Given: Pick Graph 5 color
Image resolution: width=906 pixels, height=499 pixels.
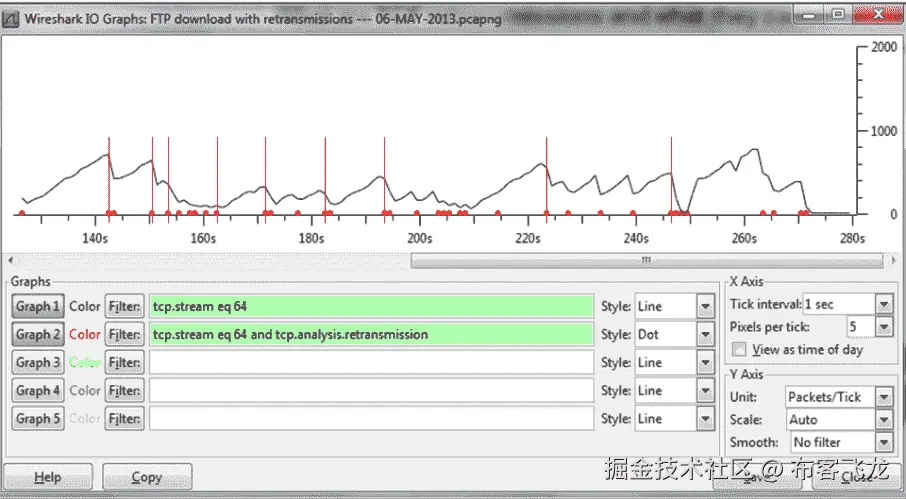Looking at the screenshot, I should tap(84, 418).
